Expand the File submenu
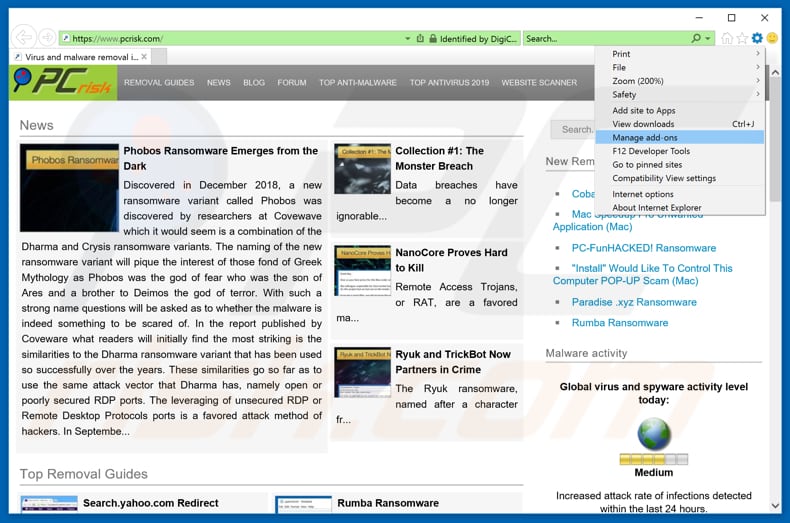The image size is (790, 523). pyautogui.click(x=680, y=67)
